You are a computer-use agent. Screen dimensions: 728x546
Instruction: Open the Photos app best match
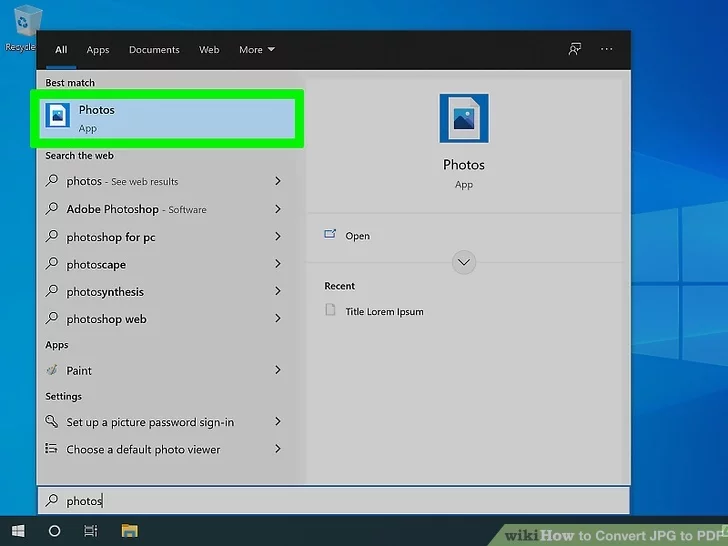click(x=166, y=118)
